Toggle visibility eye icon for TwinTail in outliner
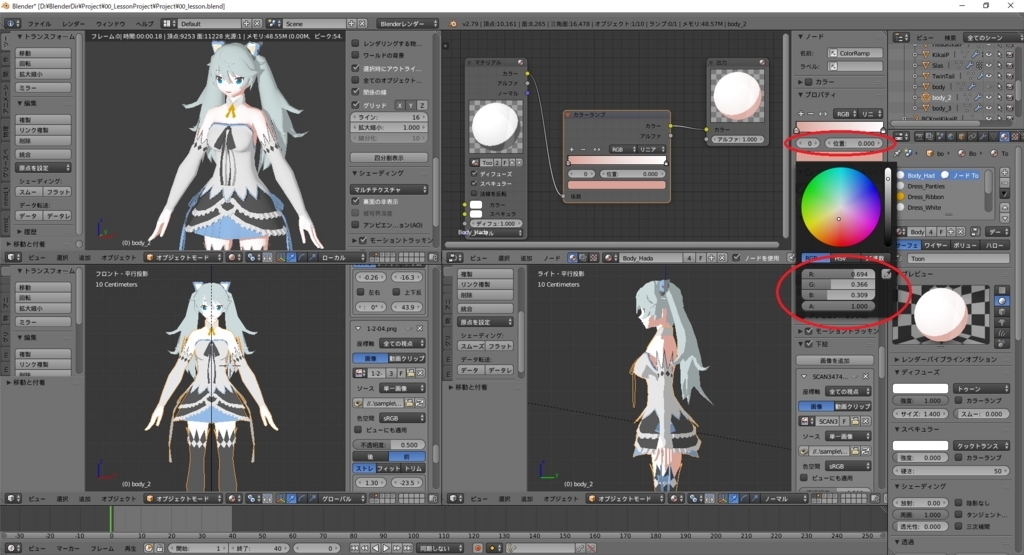1024x555 pixels. pyautogui.click(x=989, y=76)
